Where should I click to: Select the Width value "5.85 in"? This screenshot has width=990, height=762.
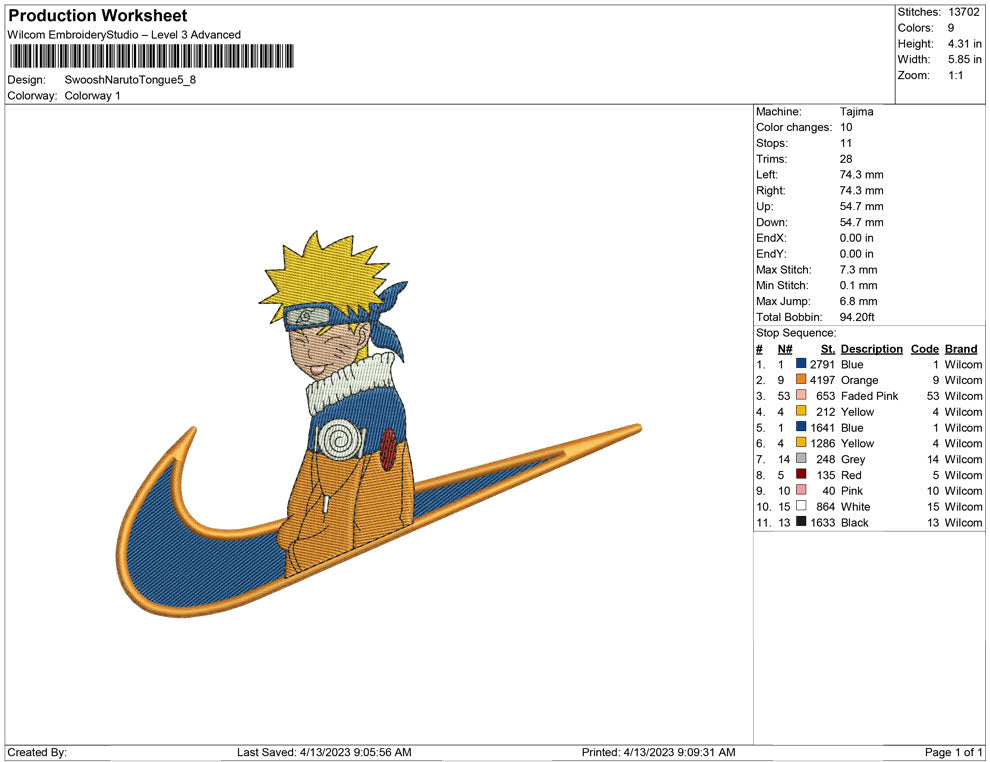[x=964, y=59]
